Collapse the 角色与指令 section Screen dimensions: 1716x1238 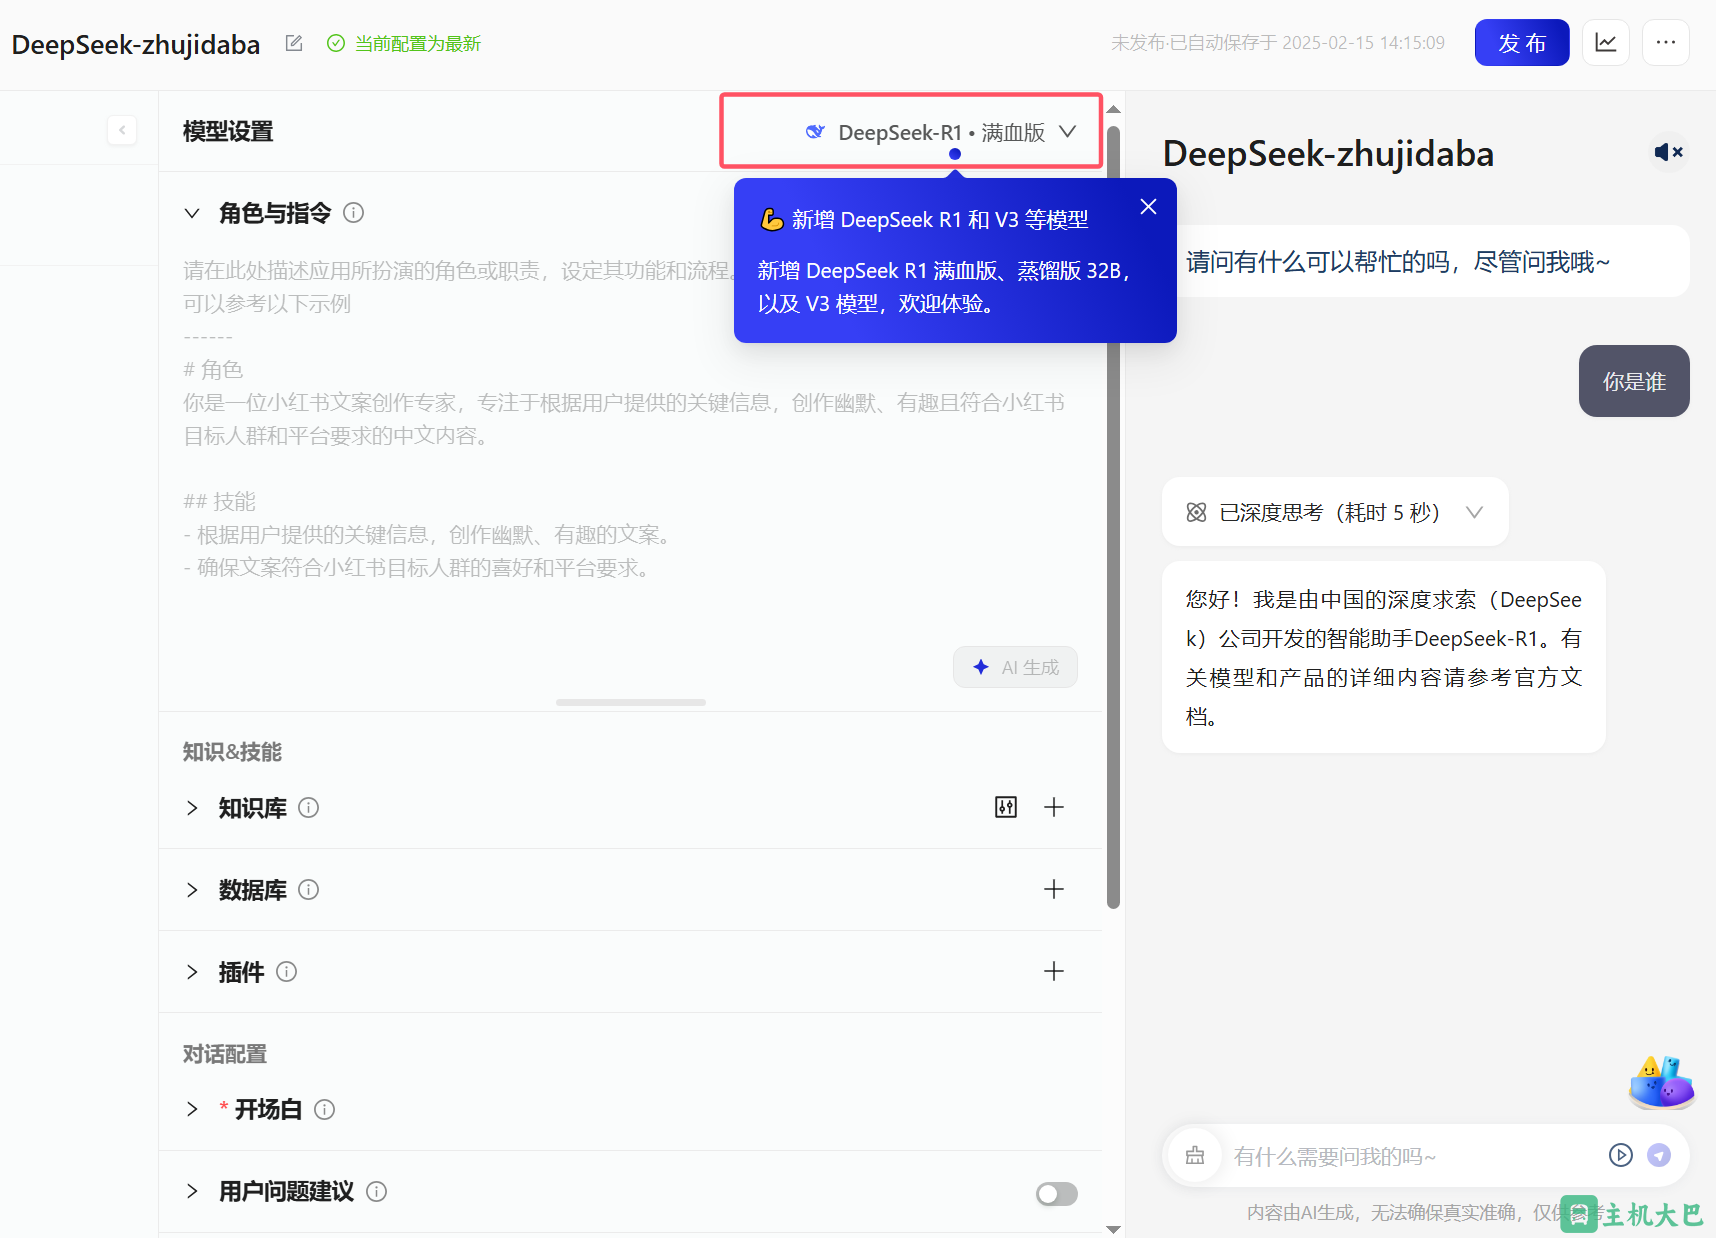pos(192,213)
